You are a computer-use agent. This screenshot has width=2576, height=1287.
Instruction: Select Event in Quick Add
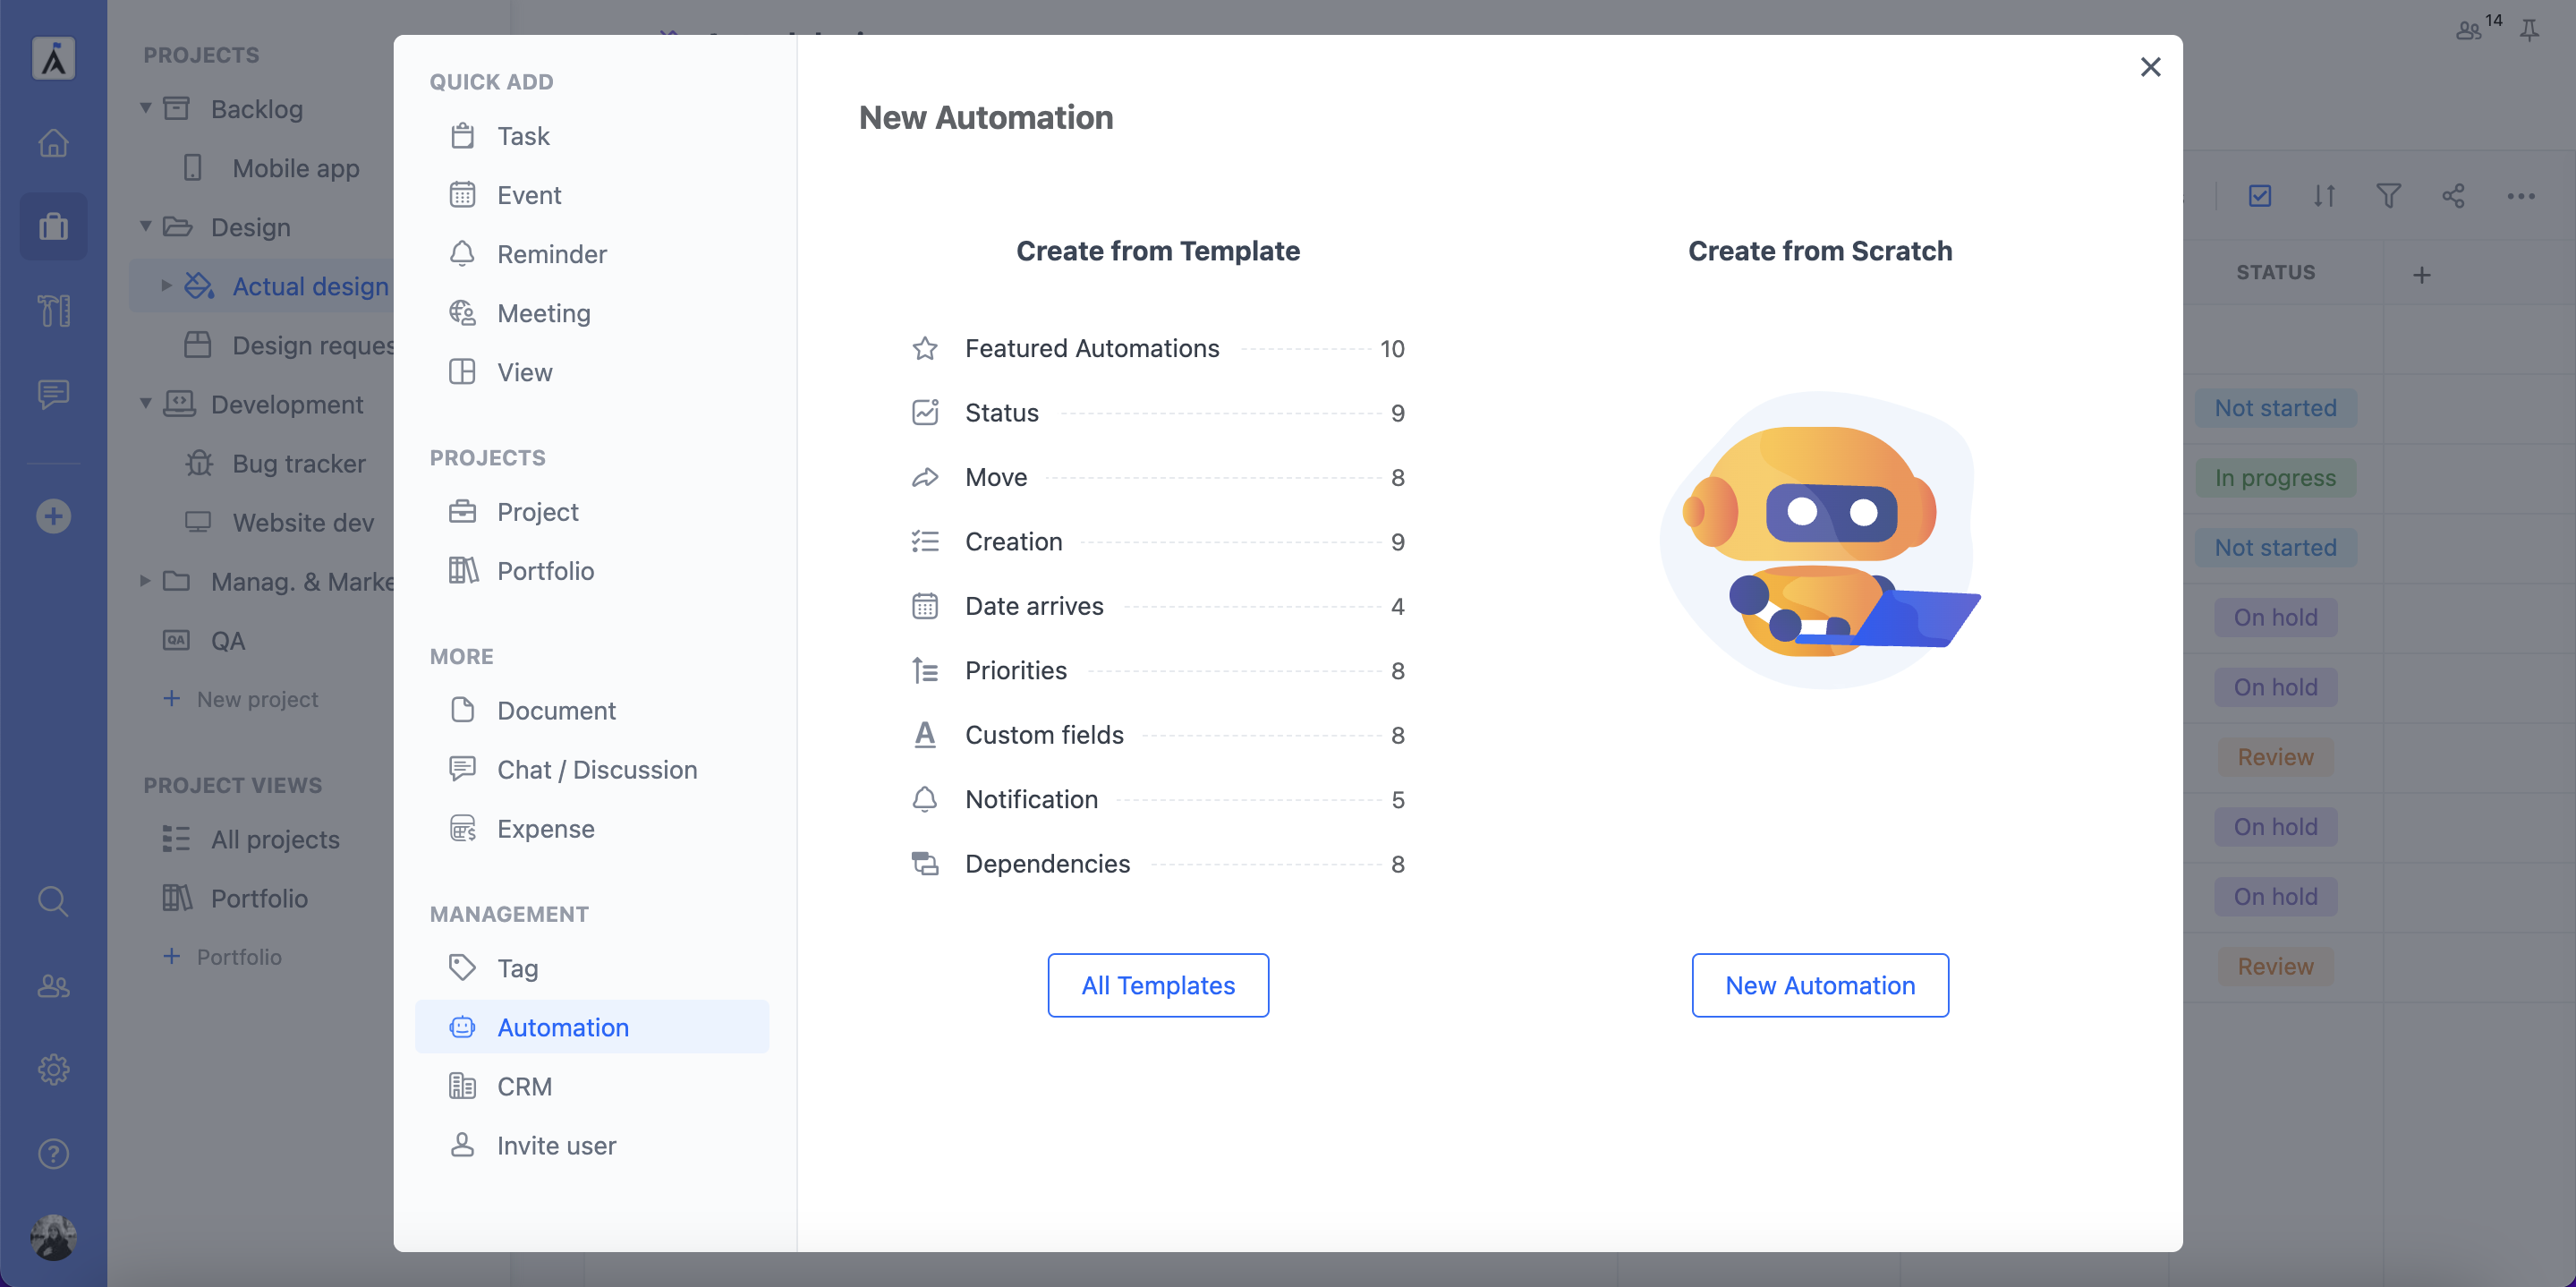click(592, 195)
